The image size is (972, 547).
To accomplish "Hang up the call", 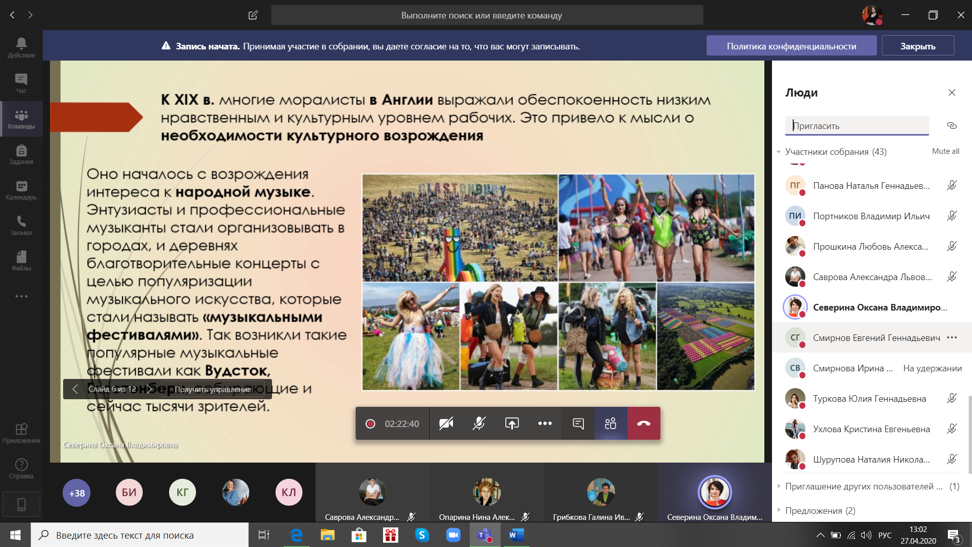I will point(644,424).
